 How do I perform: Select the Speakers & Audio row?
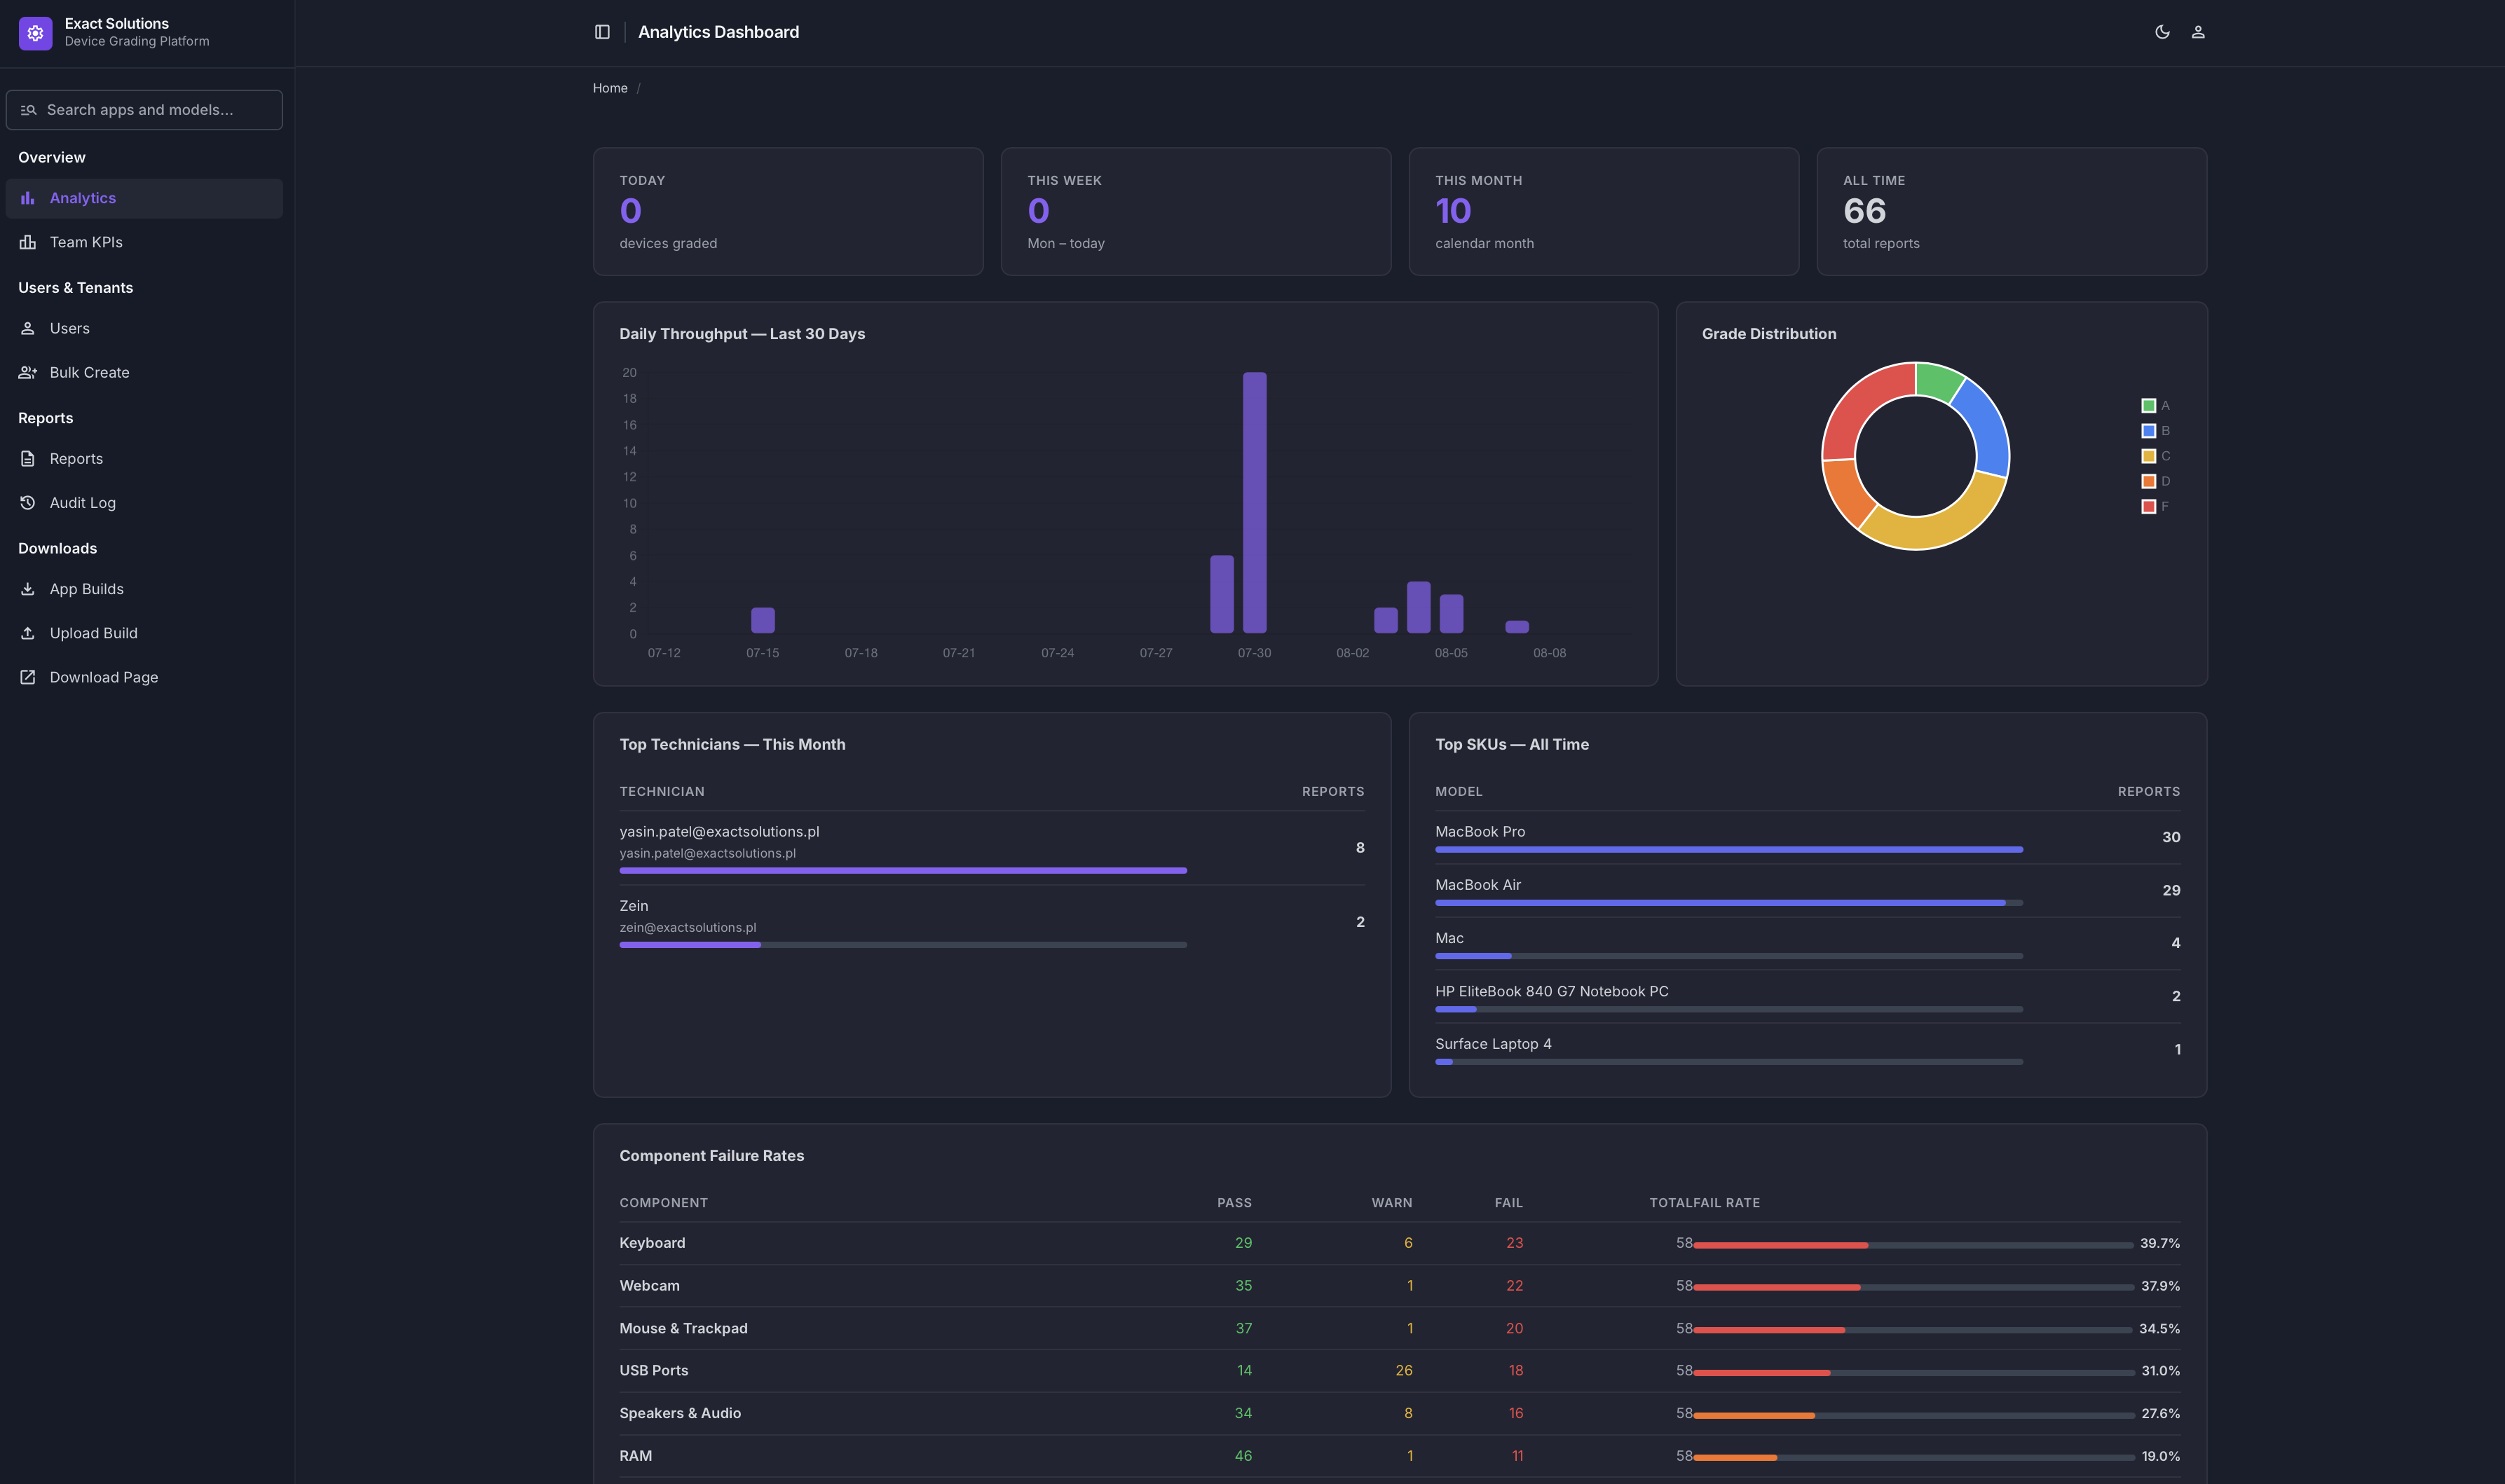pyautogui.click(x=1400, y=1414)
